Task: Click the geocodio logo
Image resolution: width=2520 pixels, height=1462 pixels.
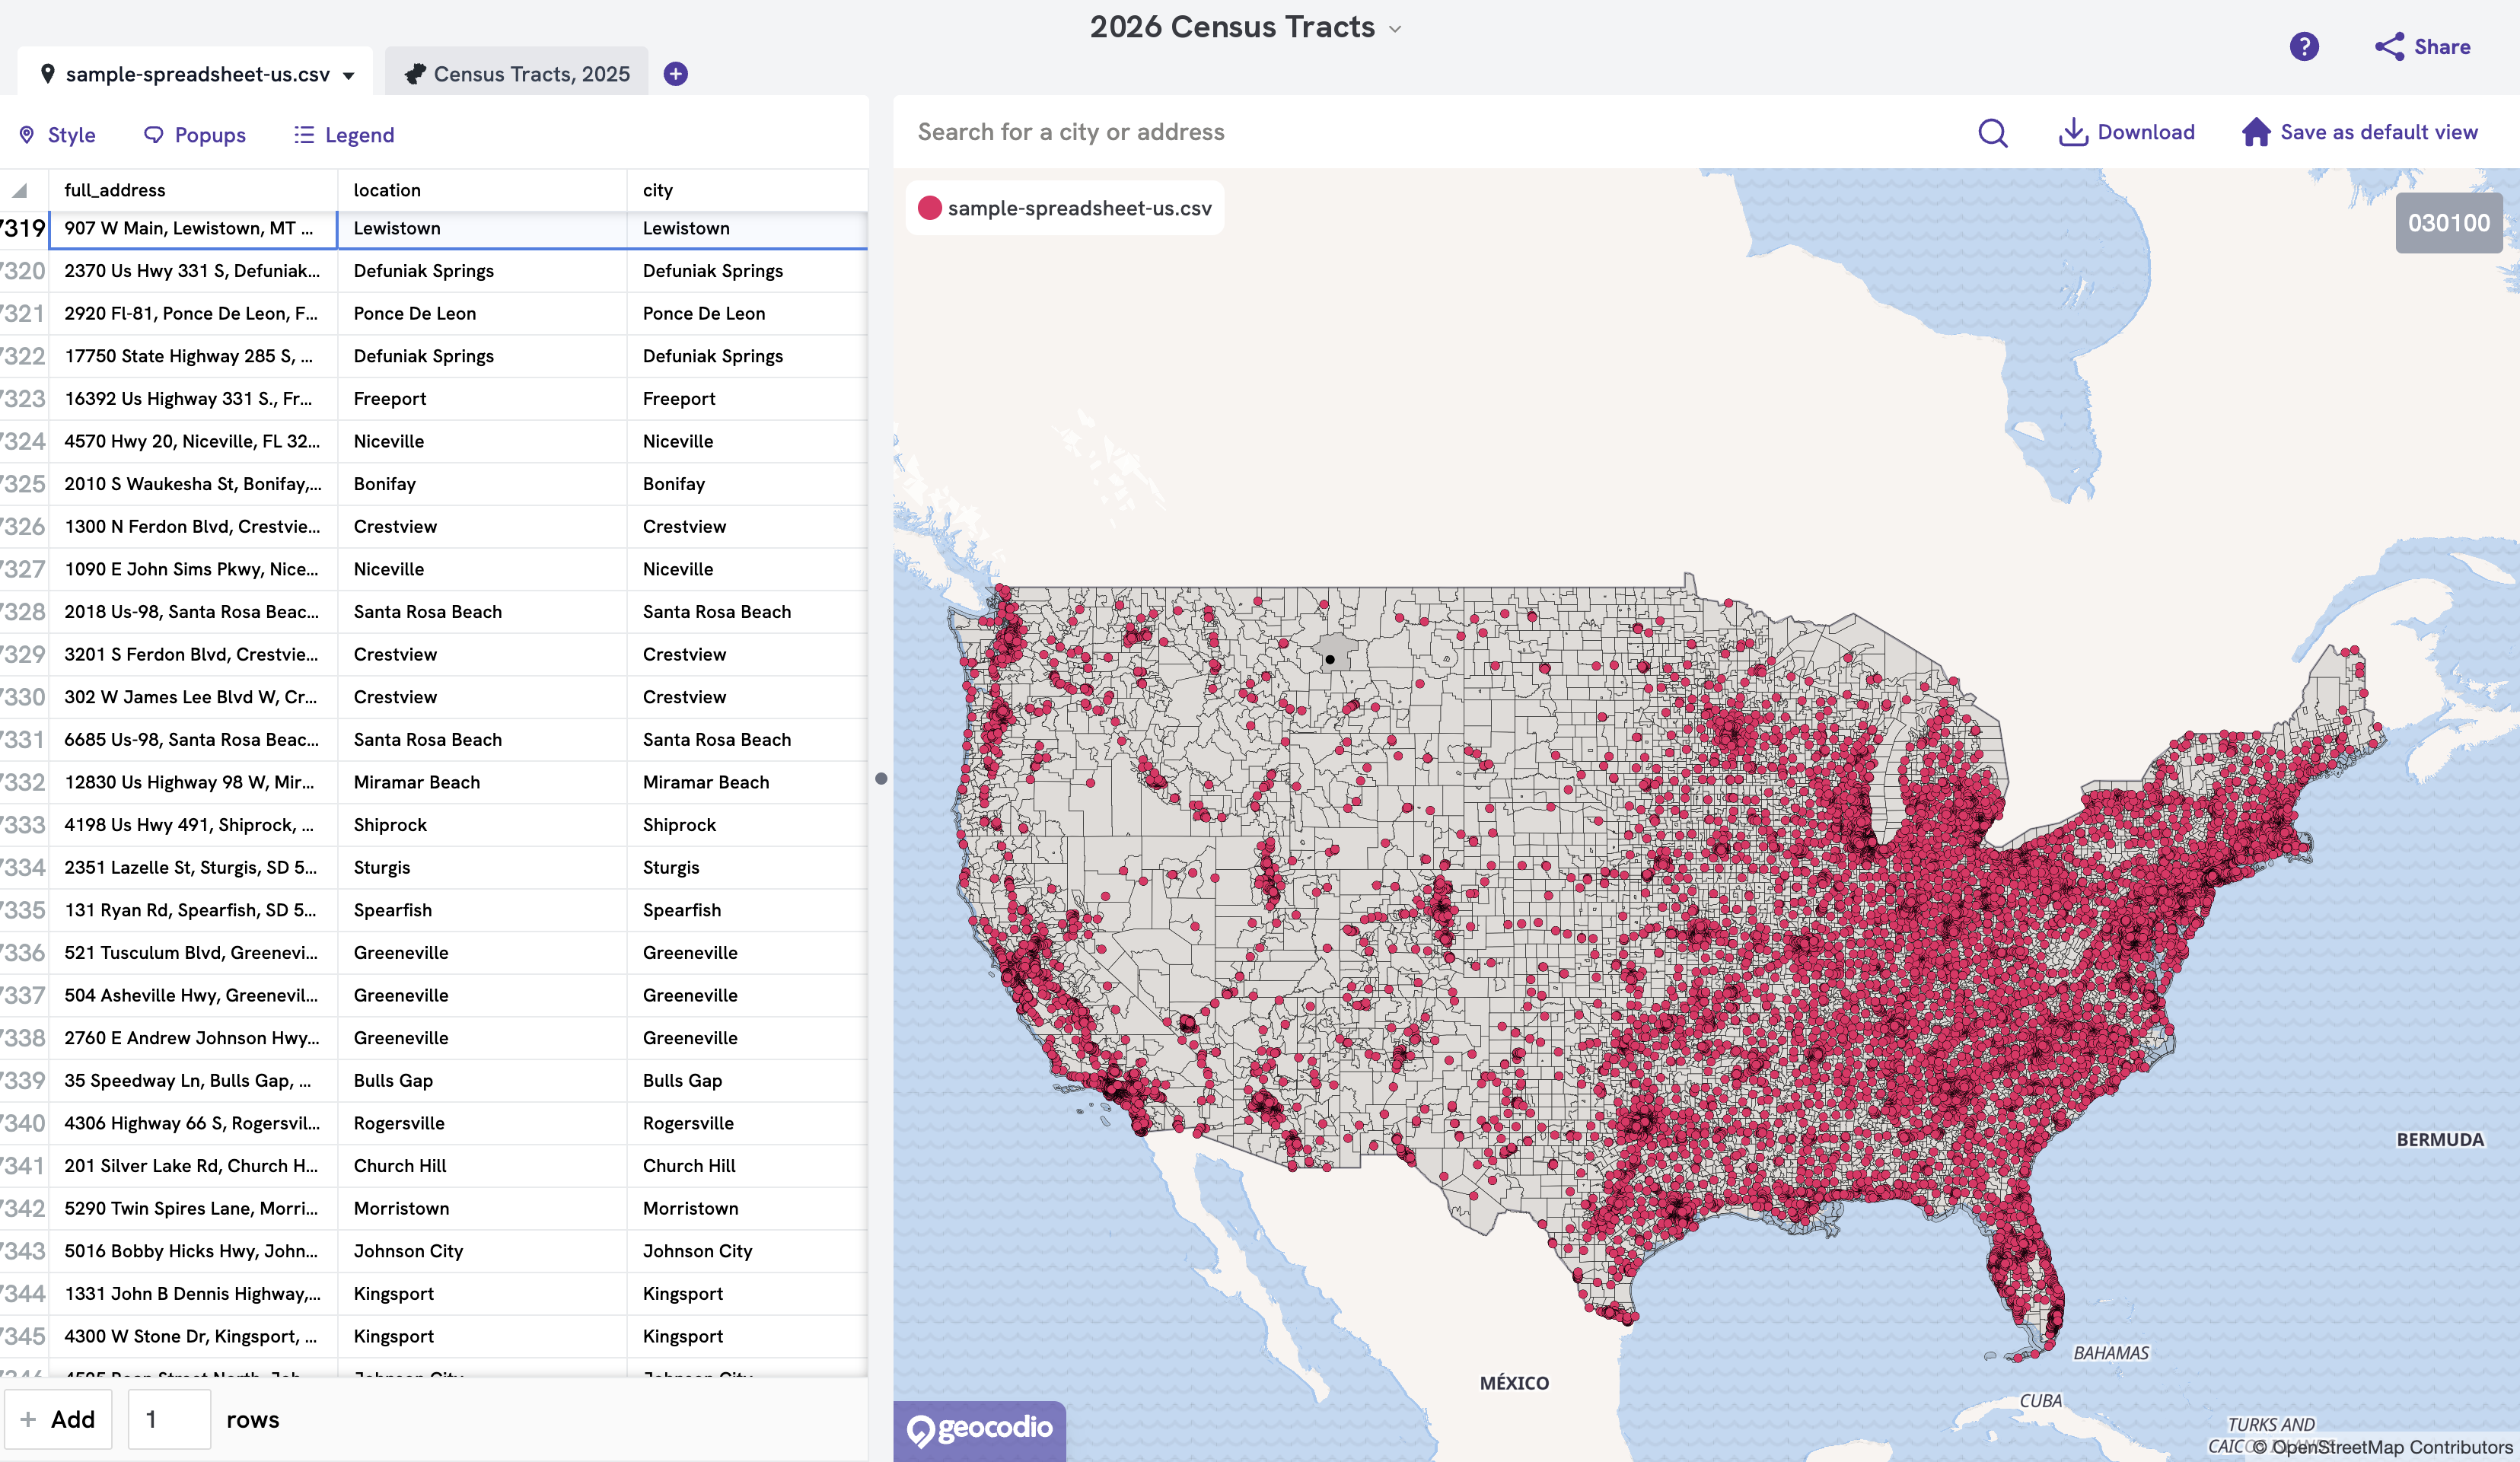Action: (980, 1429)
